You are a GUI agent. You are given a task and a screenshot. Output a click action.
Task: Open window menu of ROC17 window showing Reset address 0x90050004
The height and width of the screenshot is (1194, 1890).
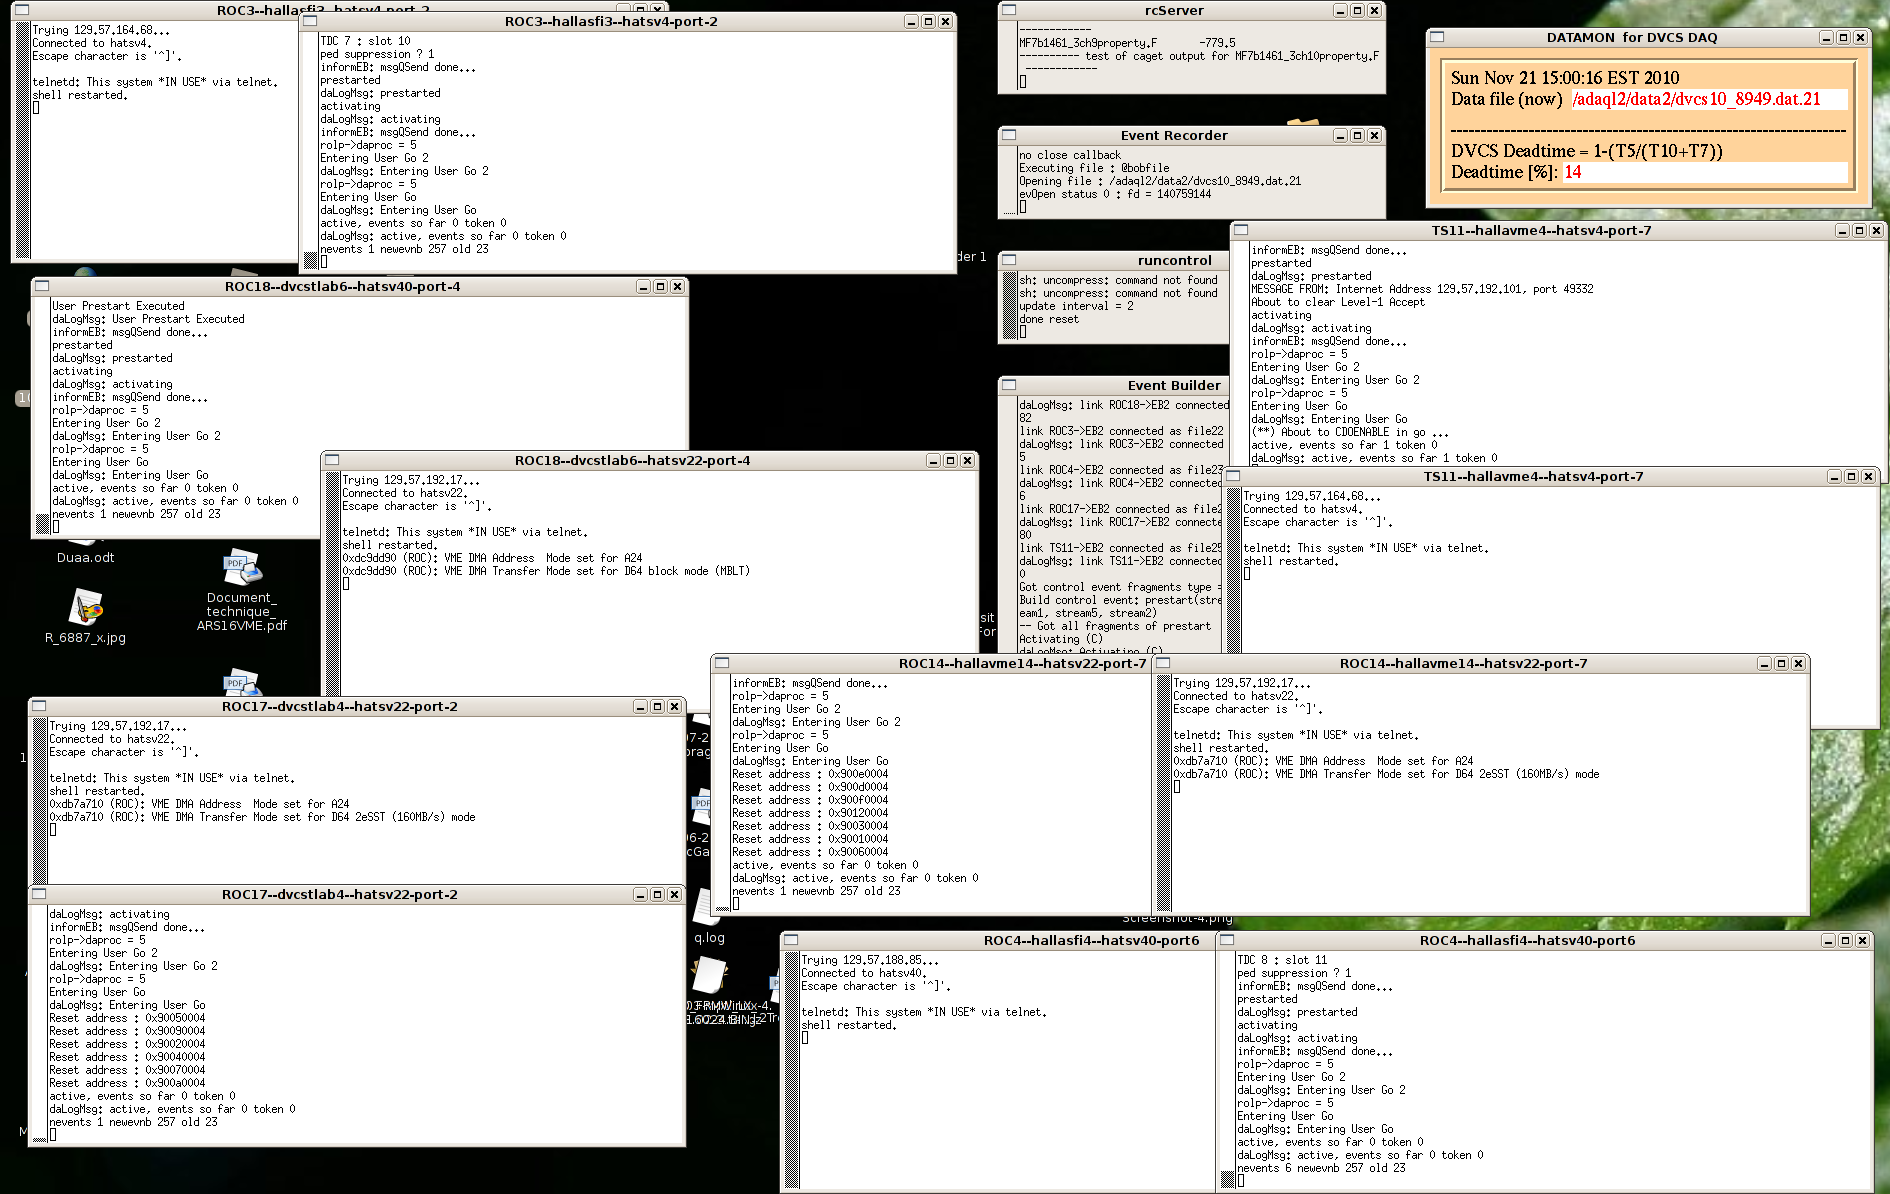click(39, 894)
